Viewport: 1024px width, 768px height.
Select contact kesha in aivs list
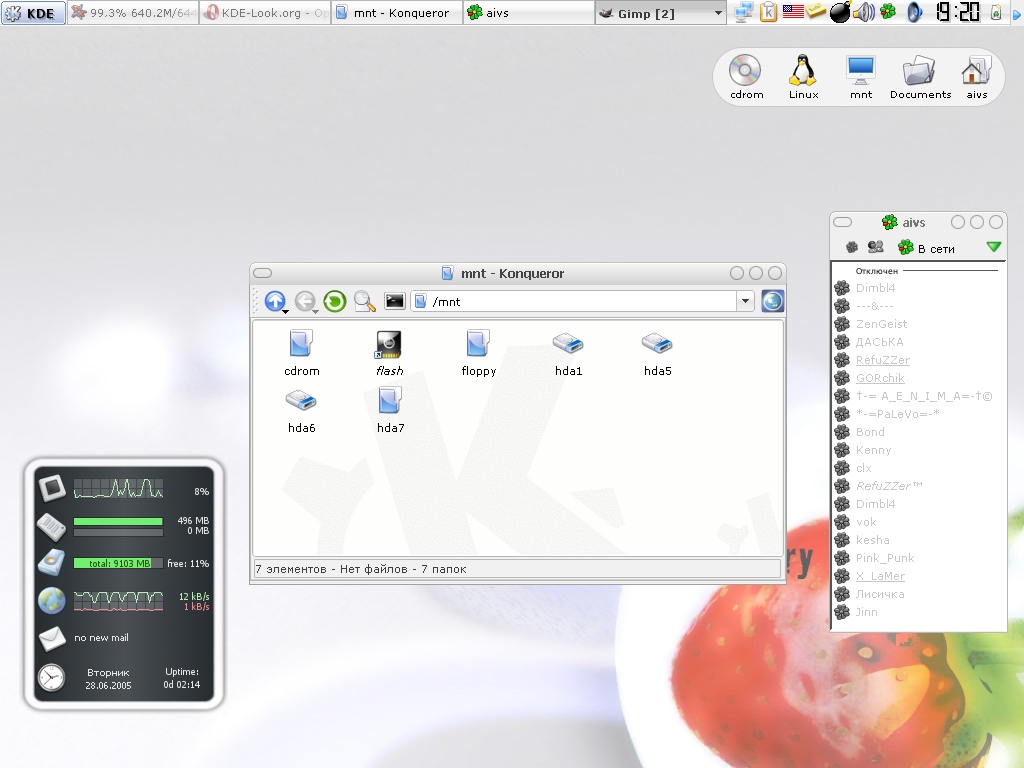pos(872,540)
